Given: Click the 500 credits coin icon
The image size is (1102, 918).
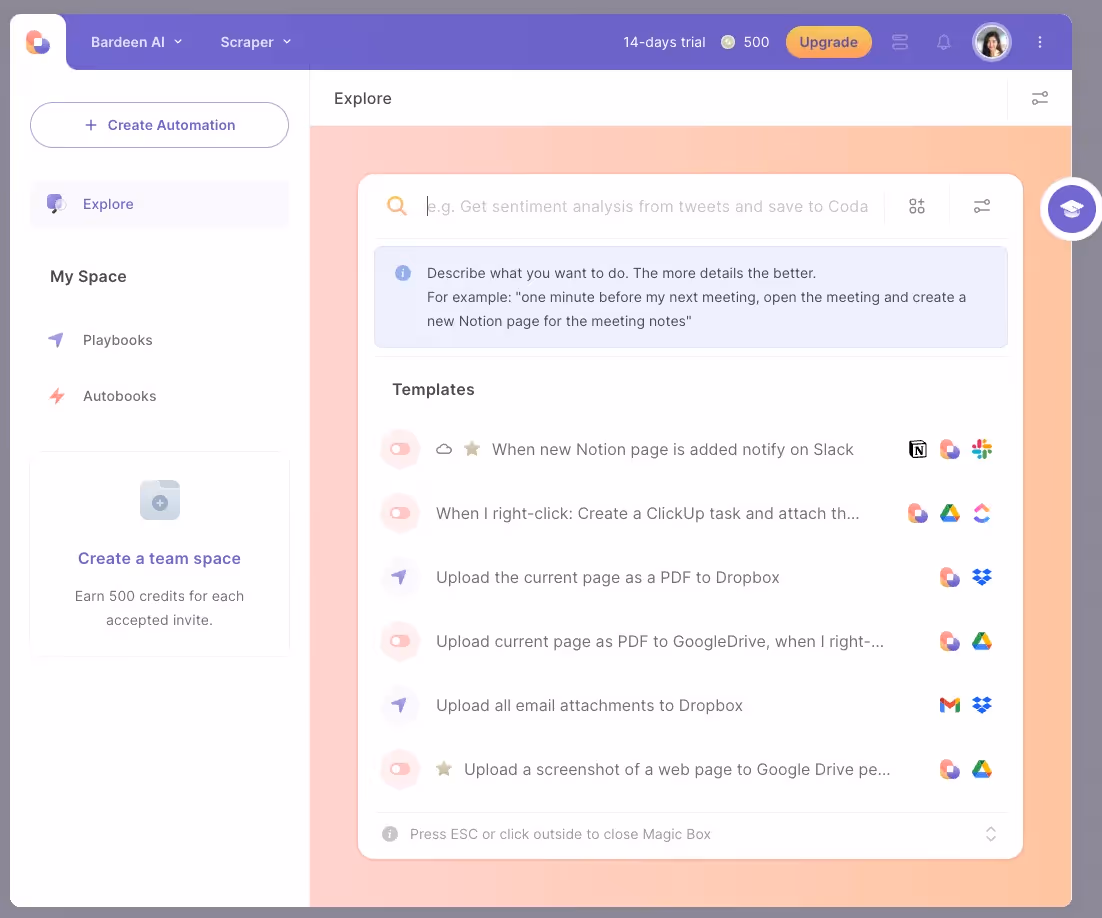Looking at the screenshot, I should point(728,42).
